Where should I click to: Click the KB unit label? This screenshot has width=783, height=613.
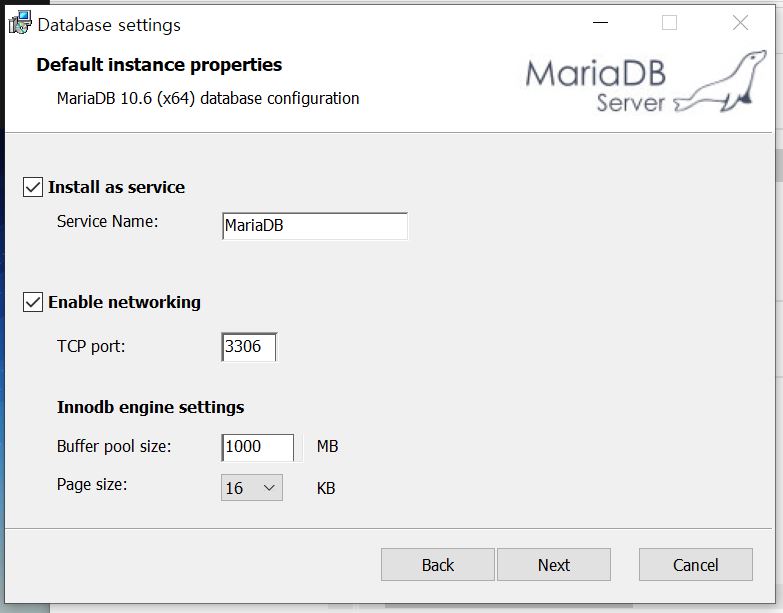coord(326,488)
